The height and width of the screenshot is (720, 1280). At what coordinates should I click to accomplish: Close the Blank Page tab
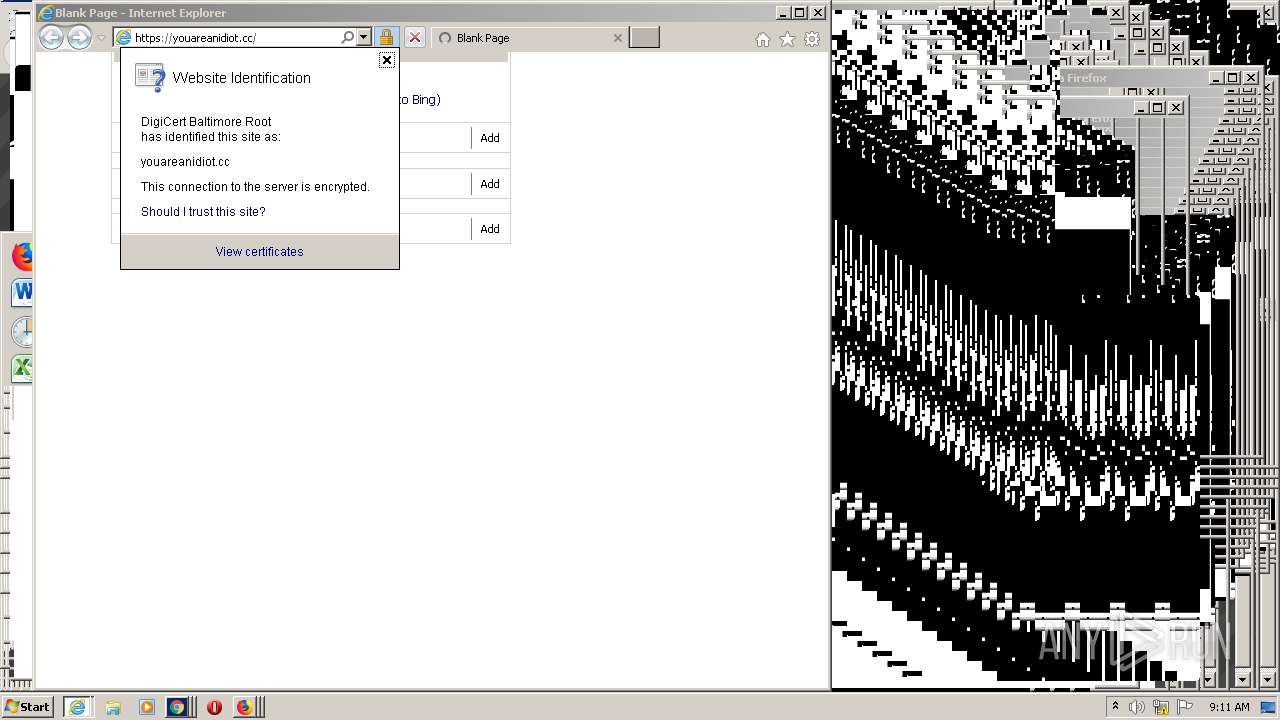(x=617, y=38)
